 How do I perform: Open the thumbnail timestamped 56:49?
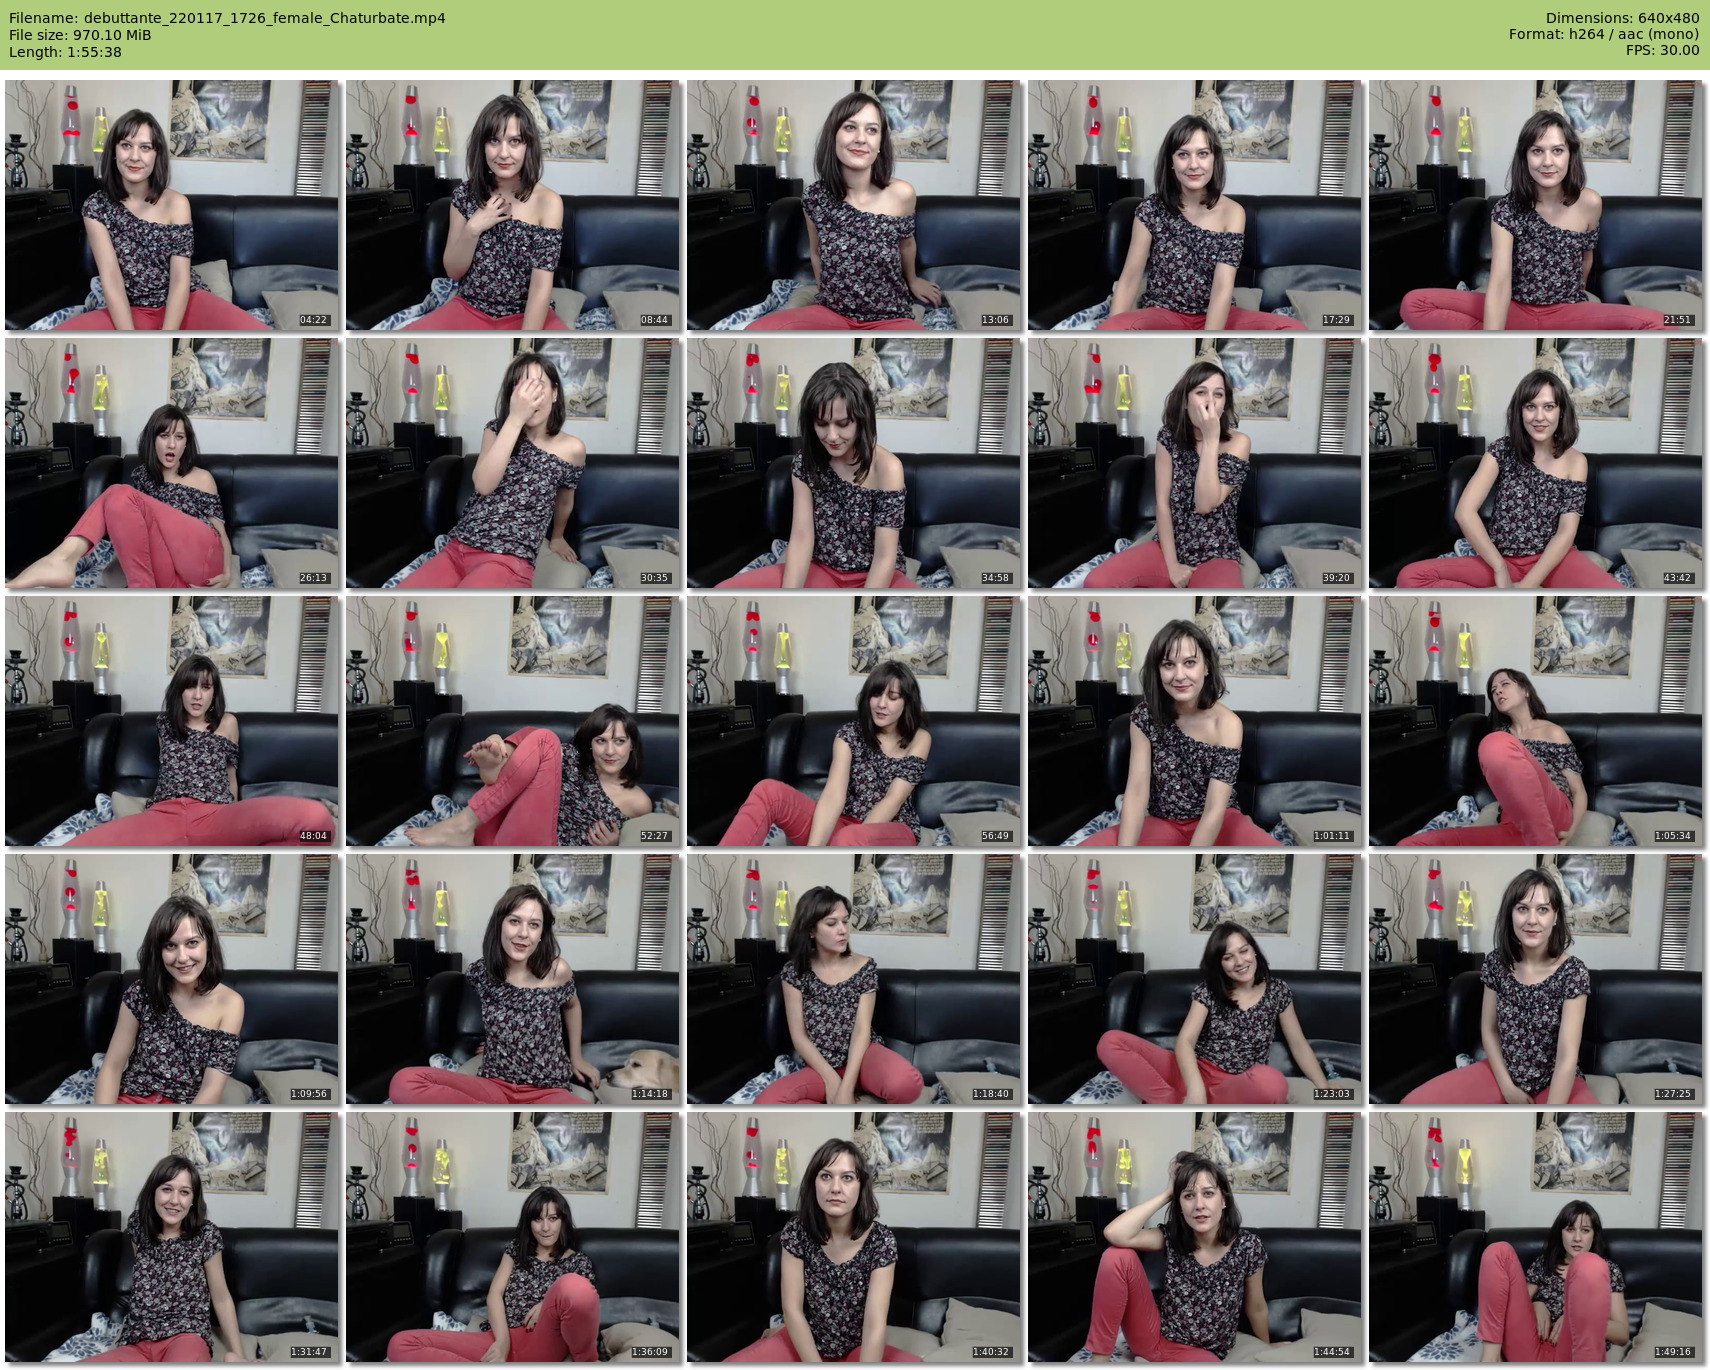tap(854, 721)
